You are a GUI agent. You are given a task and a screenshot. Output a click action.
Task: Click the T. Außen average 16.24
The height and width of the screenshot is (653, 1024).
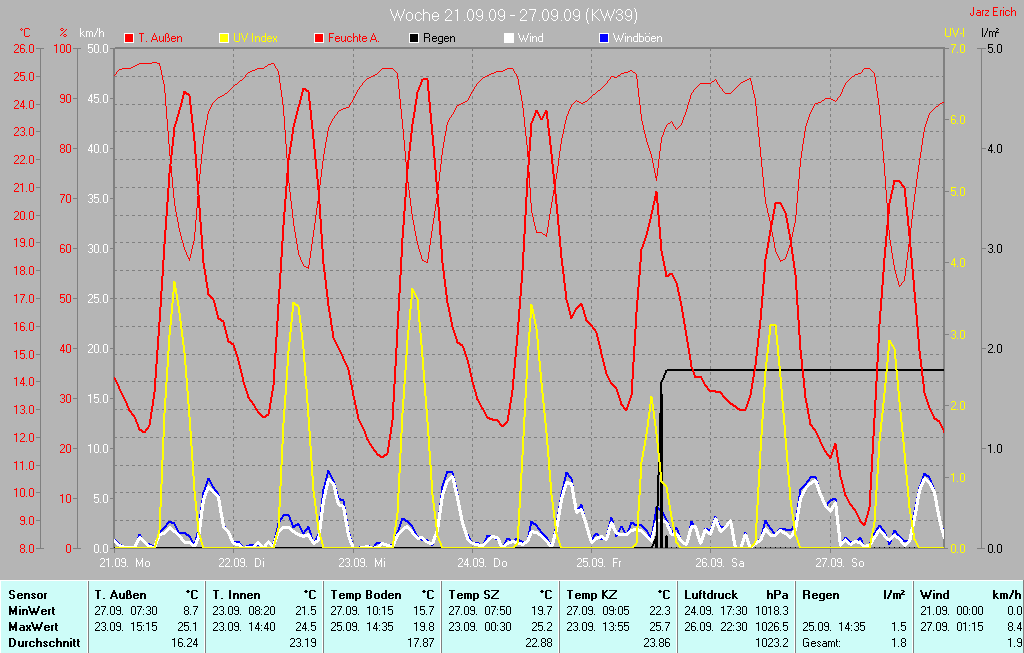[x=185, y=643]
